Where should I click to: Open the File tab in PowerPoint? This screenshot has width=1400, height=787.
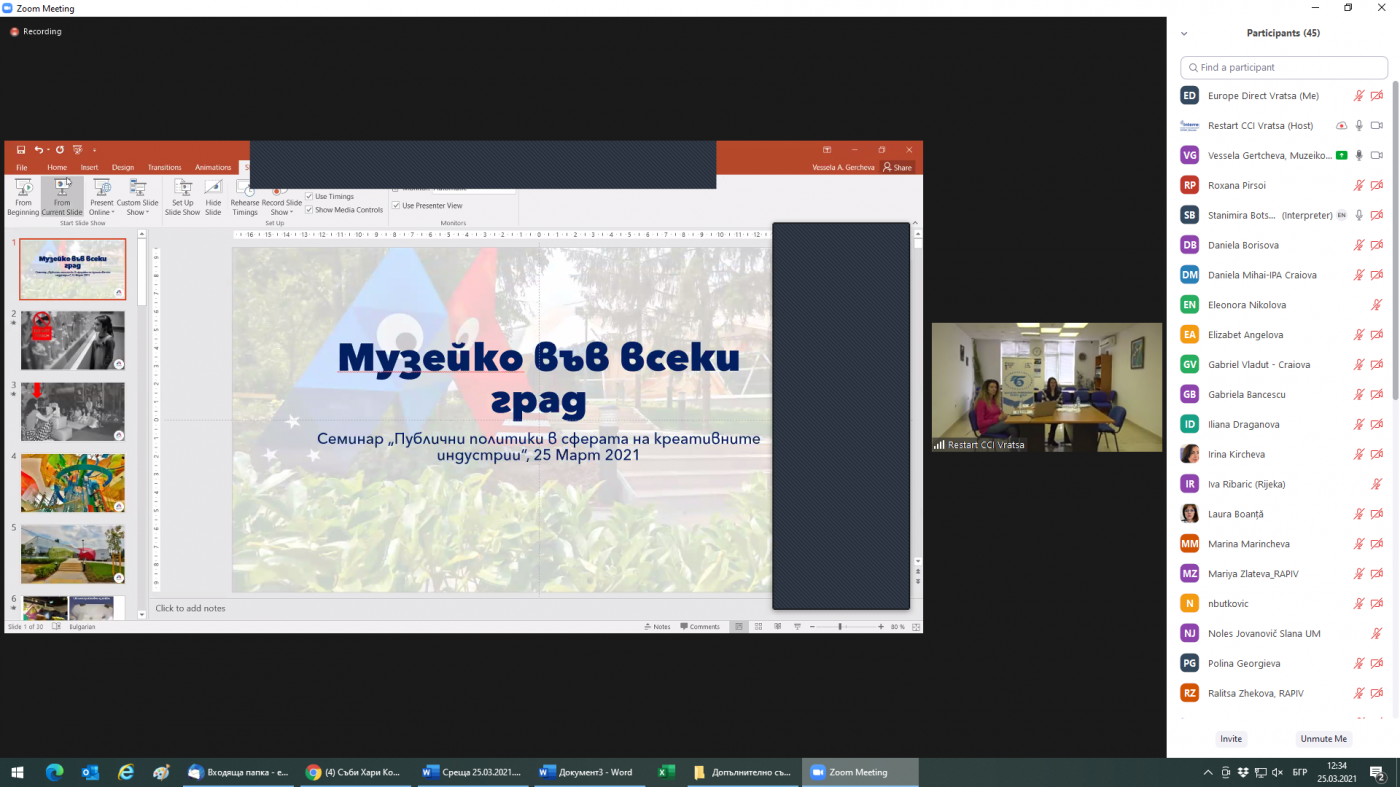(21, 167)
